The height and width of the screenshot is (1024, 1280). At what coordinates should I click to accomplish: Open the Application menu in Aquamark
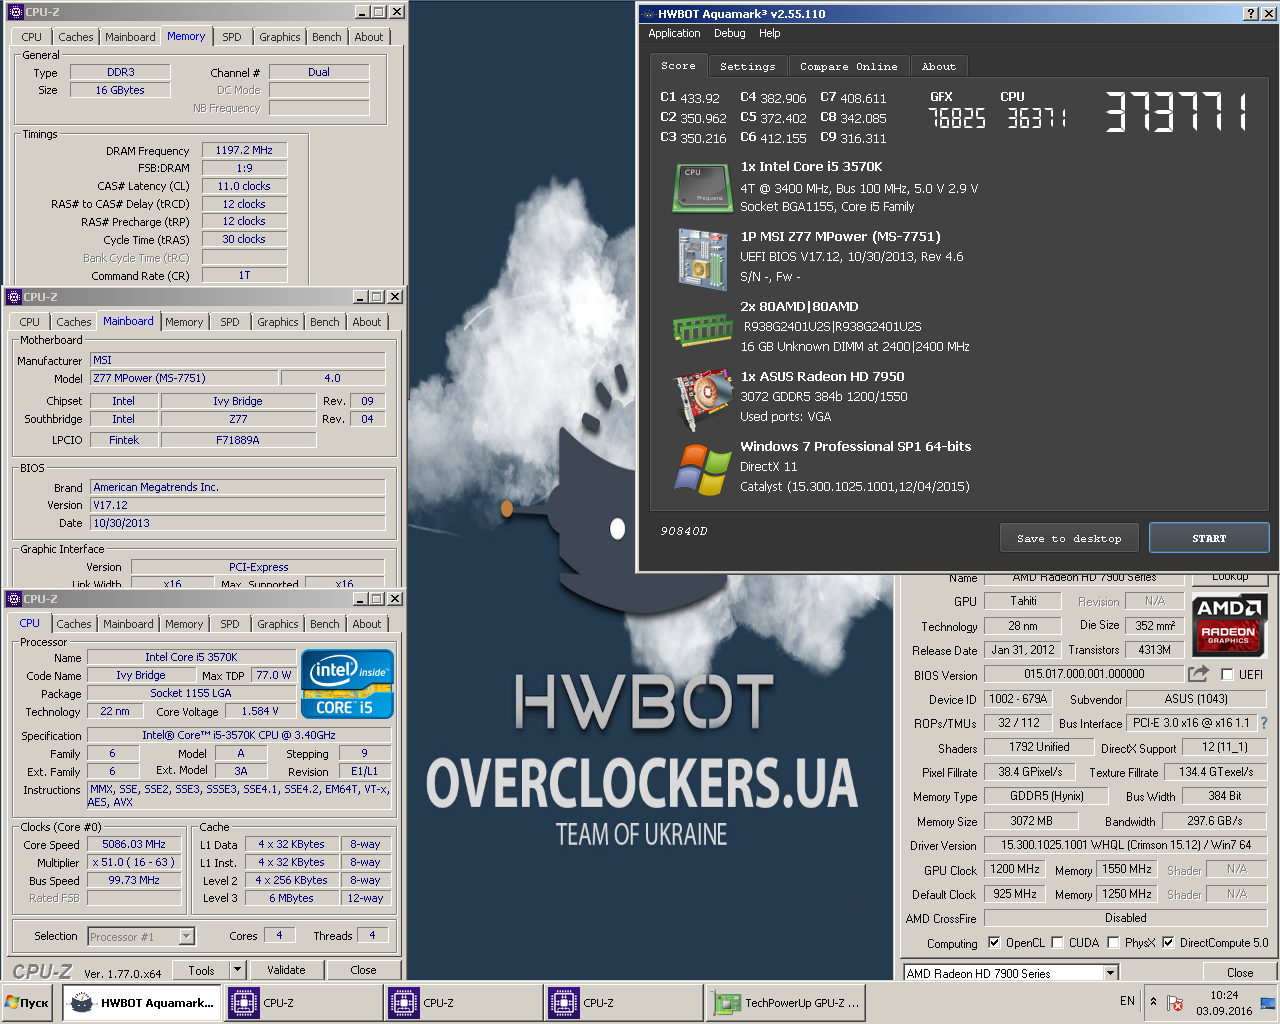674,33
